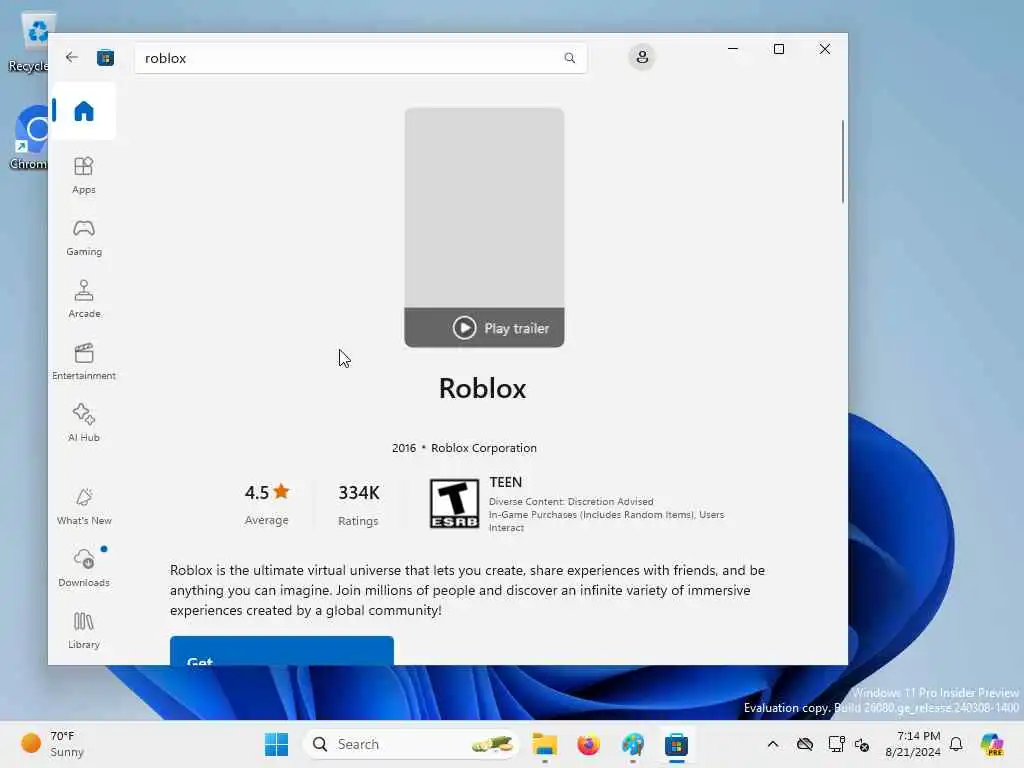The width and height of the screenshot is (1024, 768).
Task: Go back with the back arrow
Action: (x=71, y=57)
